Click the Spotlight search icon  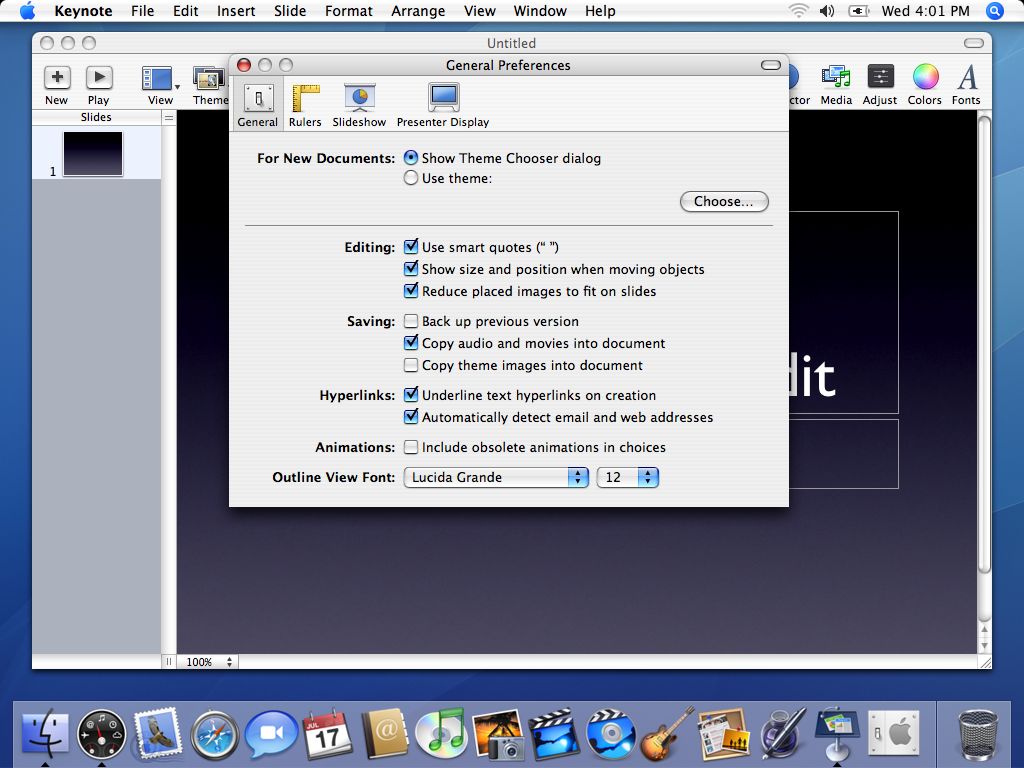click(x=995, y=10)
